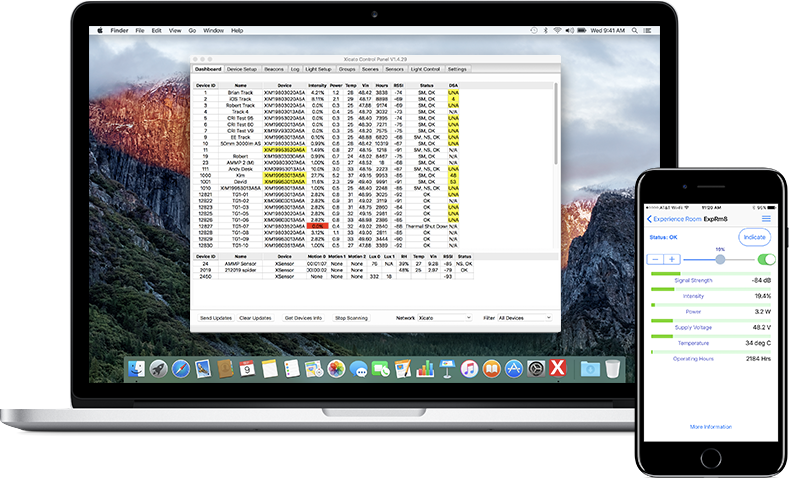The width and height of the screenshot is (789, 478).
Task: Open the hamburger menu on the phone
Action: coord(766,218)
